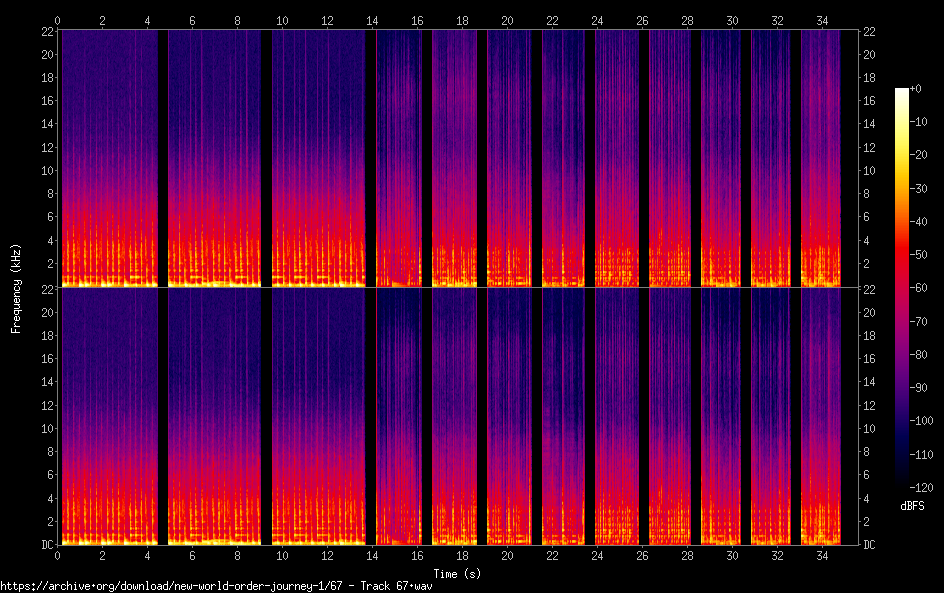Click the 0 second tick on top time axis
Viewport: 944px width, 593px height.
click(58, 19)
